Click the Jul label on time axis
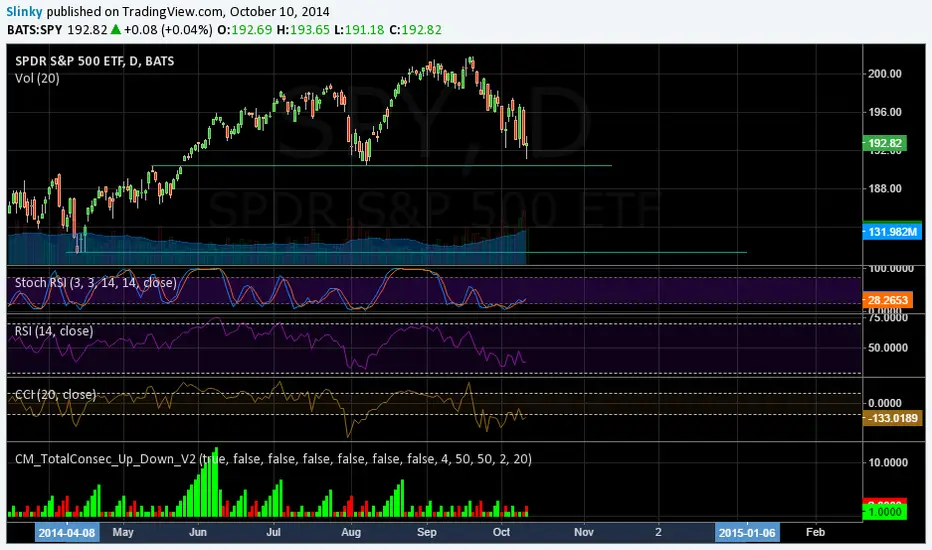The image size is (932, 550). coord(273,532)
